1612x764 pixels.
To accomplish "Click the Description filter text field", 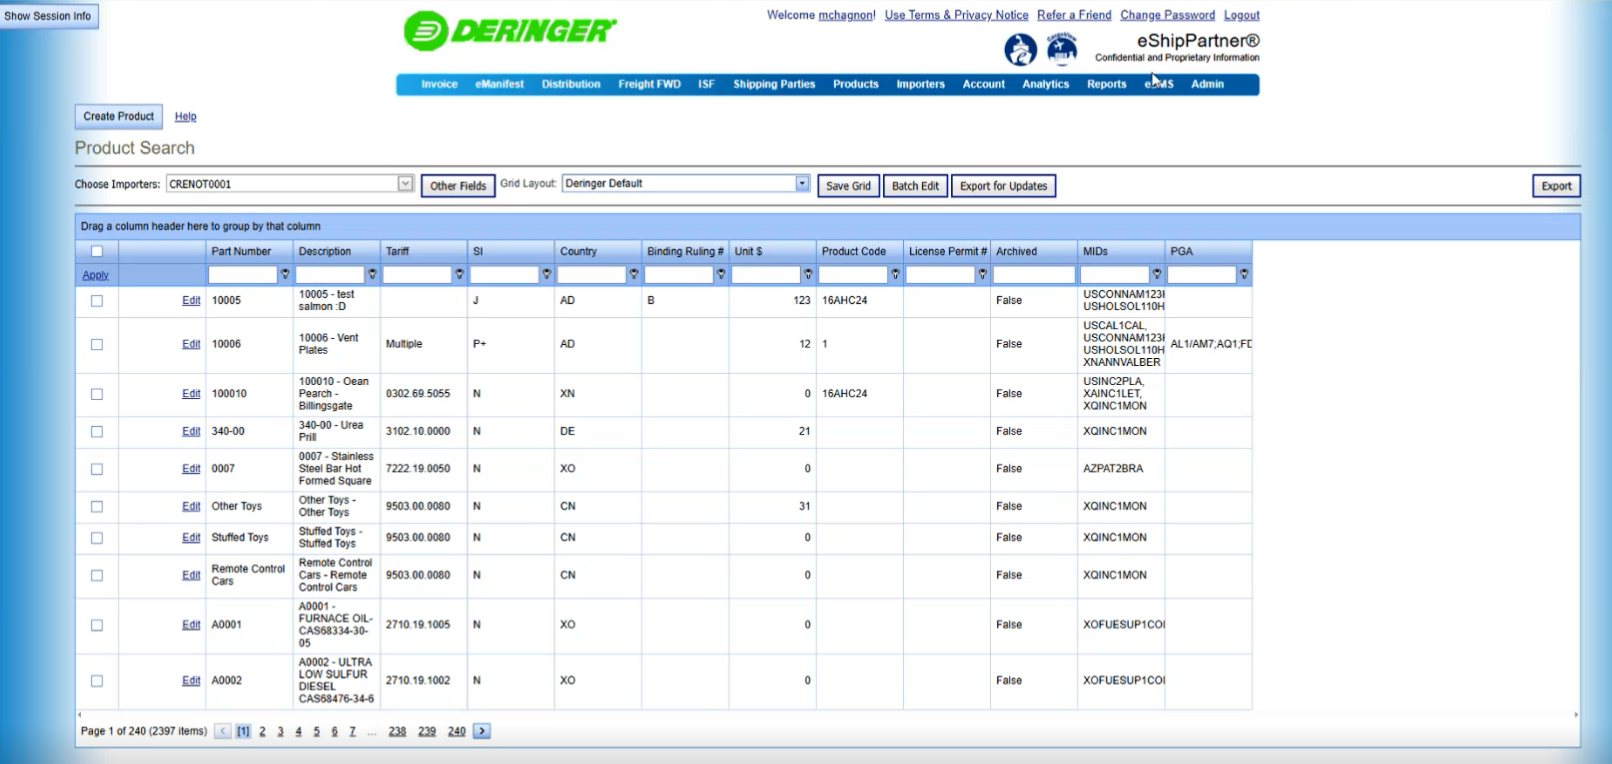I will click(329, 274).
